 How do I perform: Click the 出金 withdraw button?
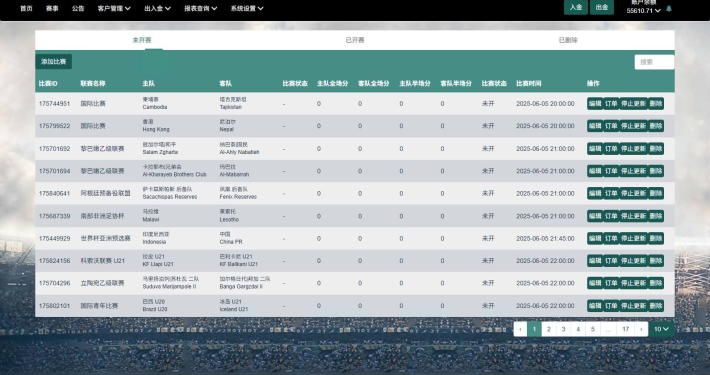pos(602,7)
